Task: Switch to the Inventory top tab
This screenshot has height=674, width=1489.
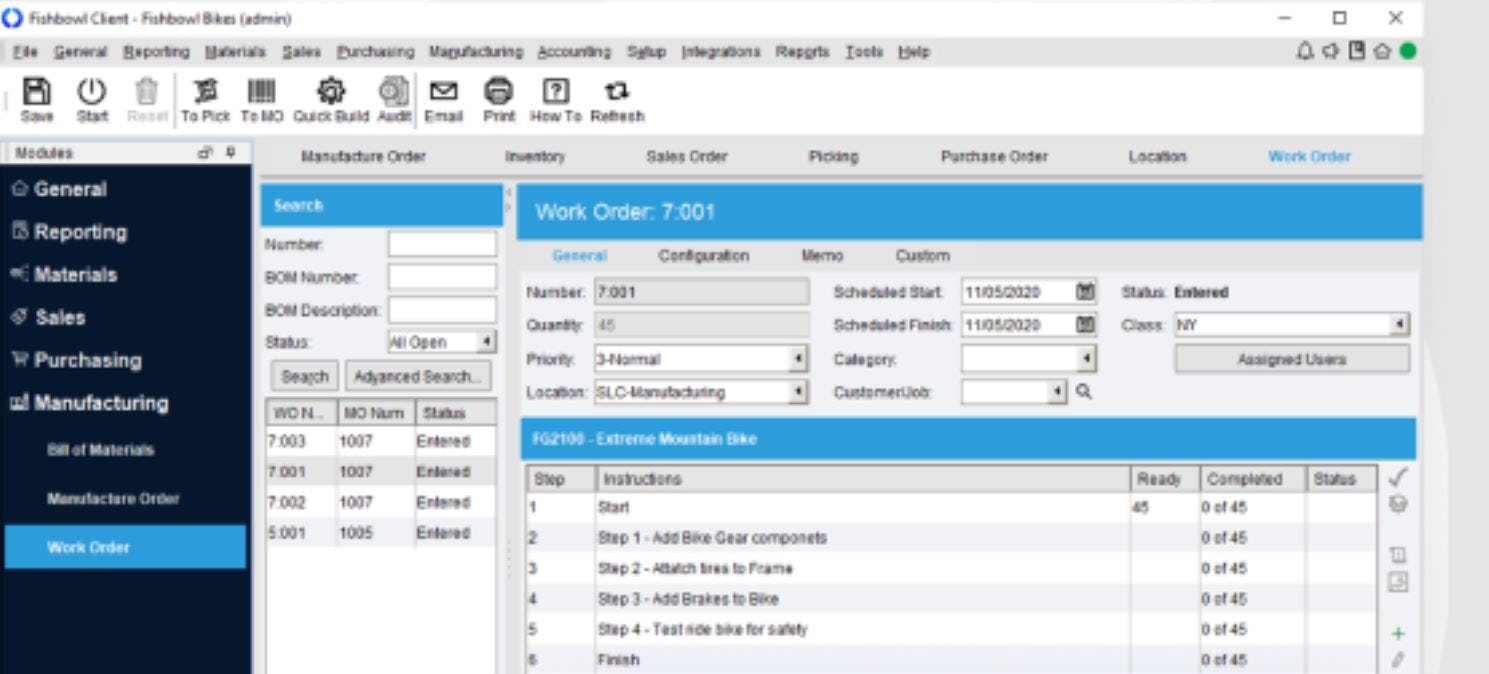Action: point(535,157)
